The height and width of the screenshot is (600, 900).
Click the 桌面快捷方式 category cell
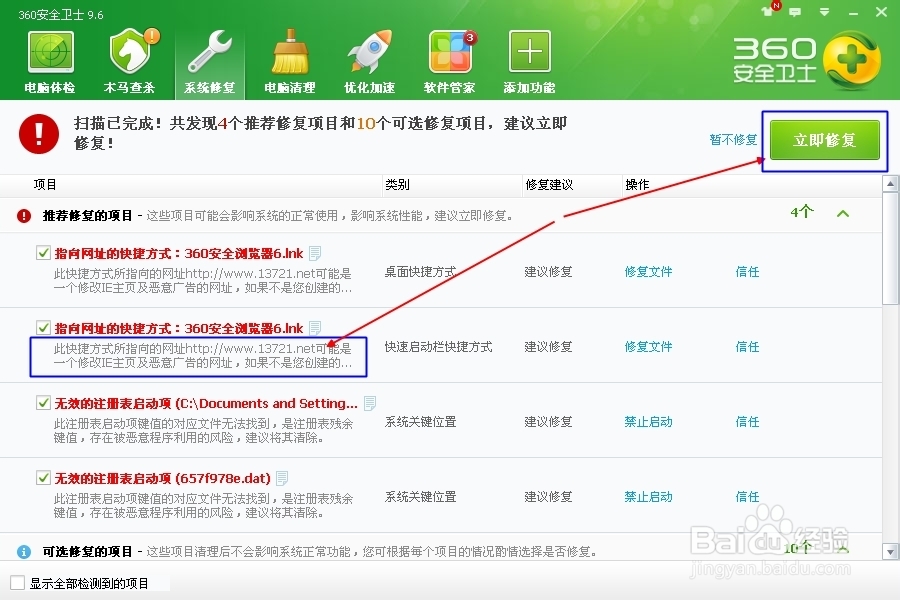[420, 272]
